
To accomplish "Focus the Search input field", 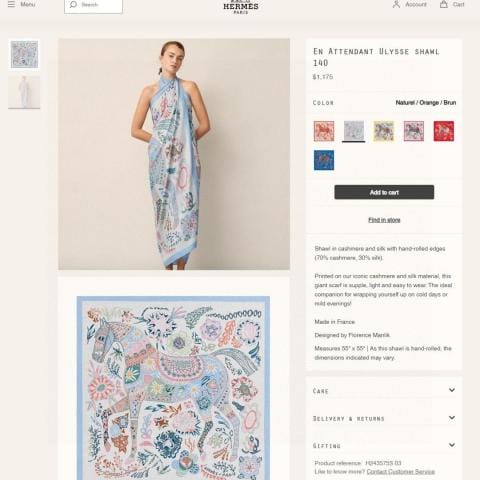I will tap(93, 6).
